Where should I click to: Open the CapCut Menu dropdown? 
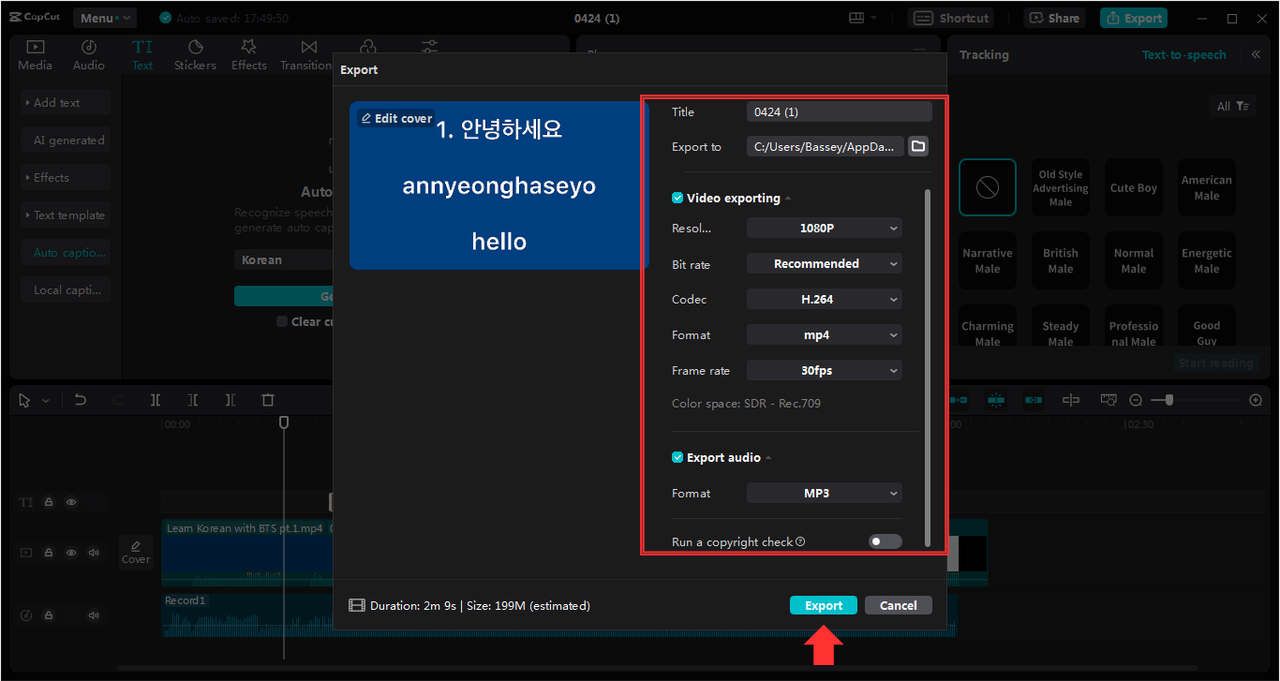105,18
